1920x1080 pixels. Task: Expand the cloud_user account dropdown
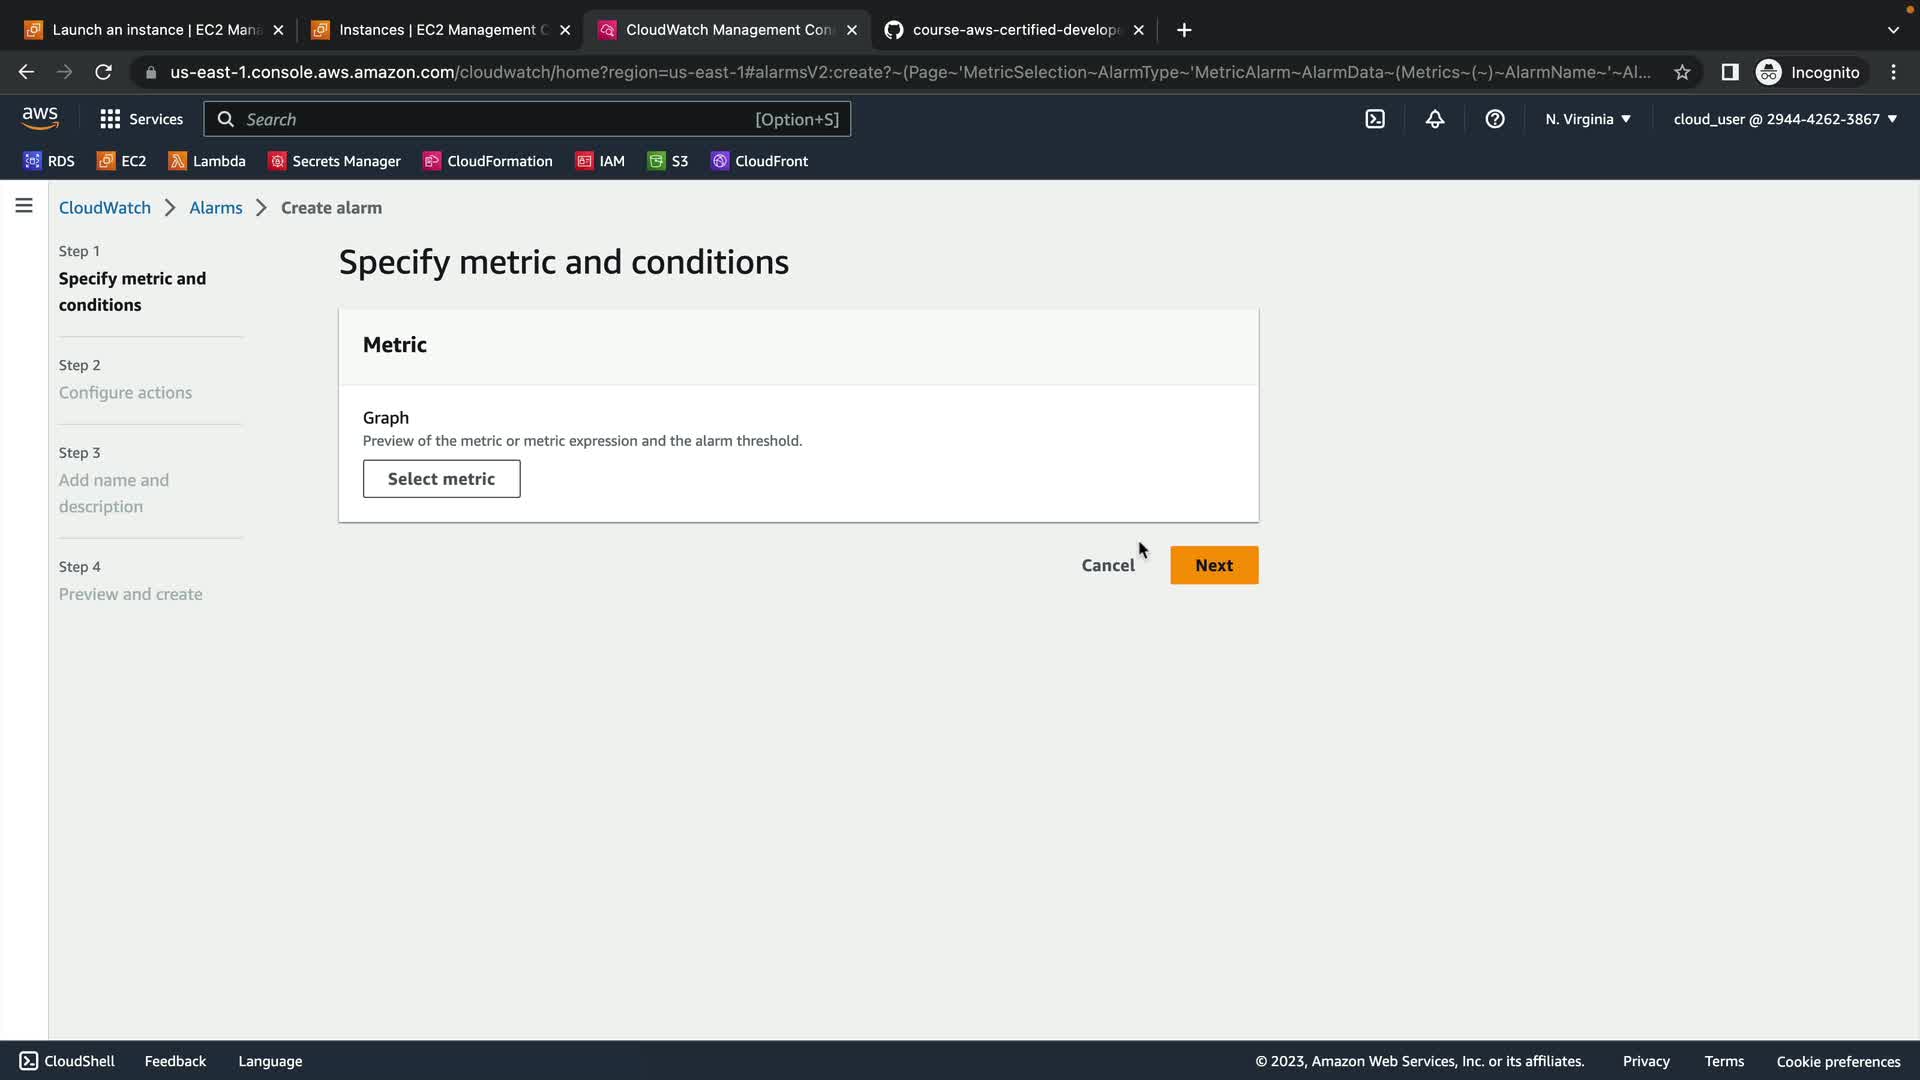click(1785, 119)
